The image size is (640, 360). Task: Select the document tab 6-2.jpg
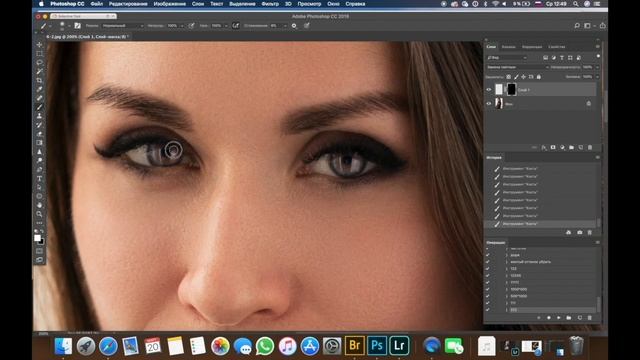tap(87, 37)
